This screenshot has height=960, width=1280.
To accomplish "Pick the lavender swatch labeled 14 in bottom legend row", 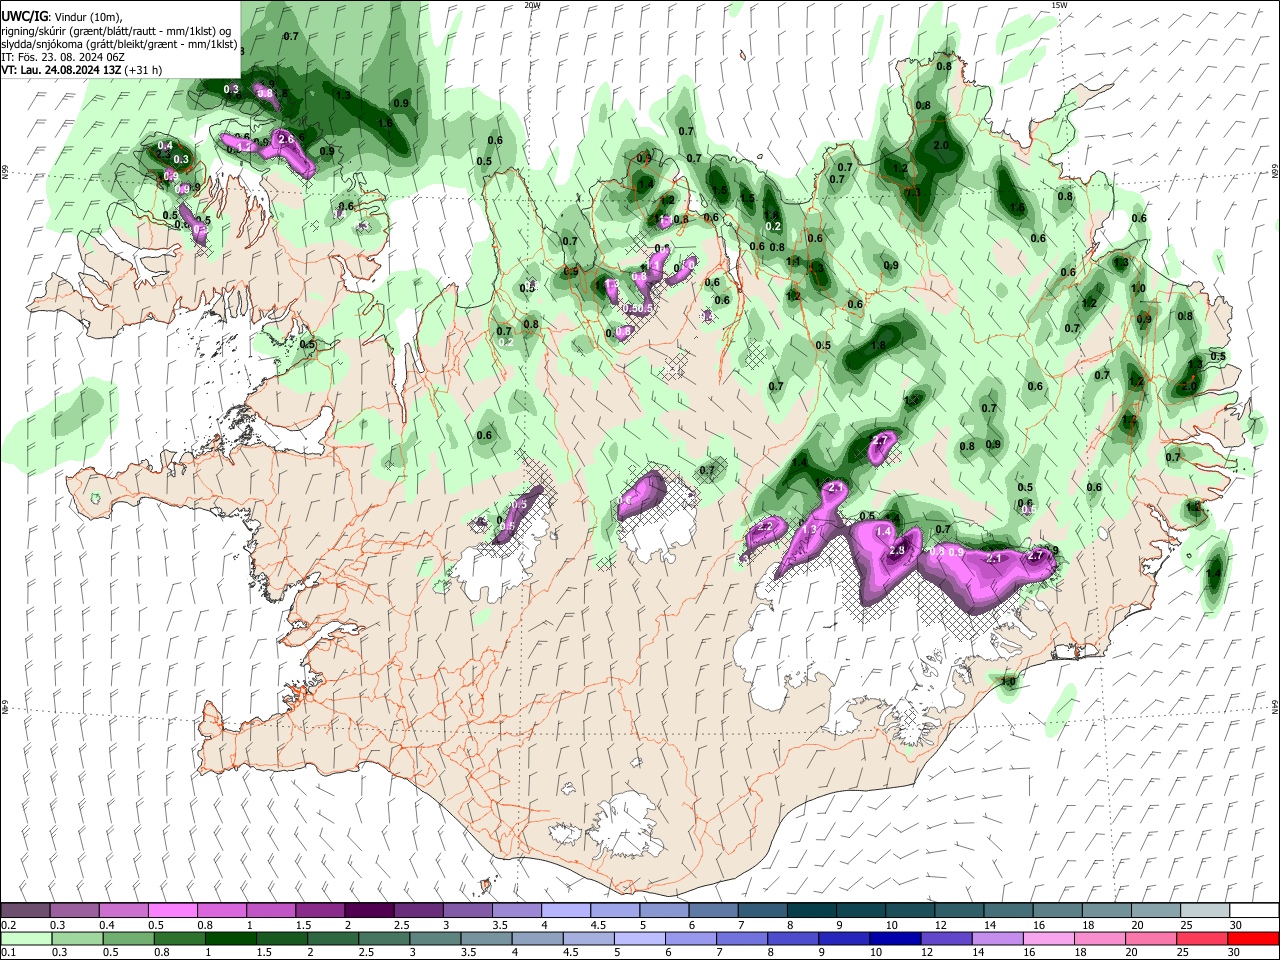I will click(998, 938).
